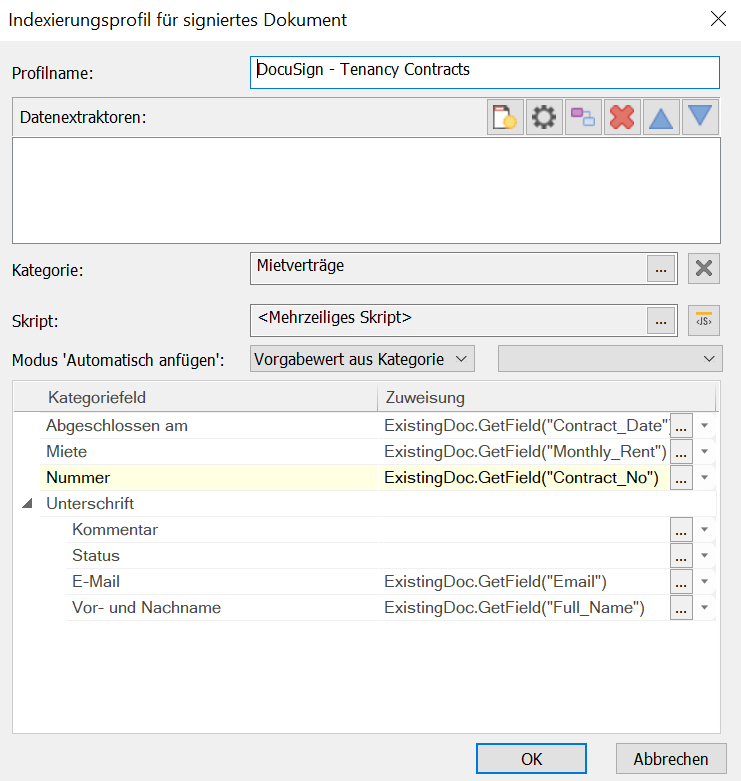Collapse the Unterschrift tree group
Viewport: 741px width, 781px height.
pos(27,504)
